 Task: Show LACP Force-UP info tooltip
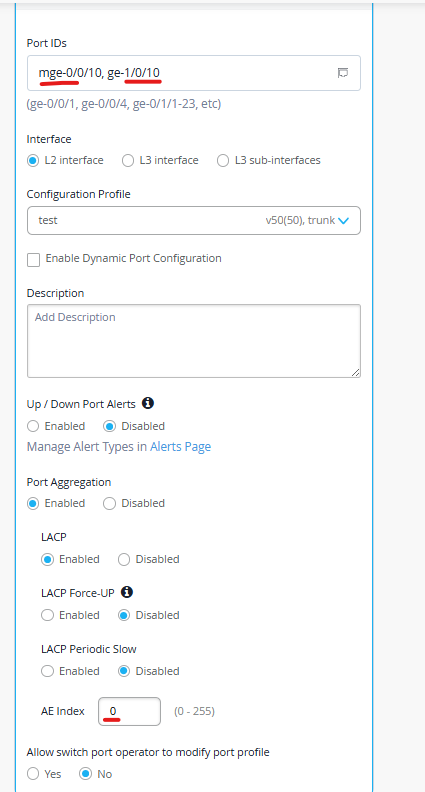coord(127,592)
